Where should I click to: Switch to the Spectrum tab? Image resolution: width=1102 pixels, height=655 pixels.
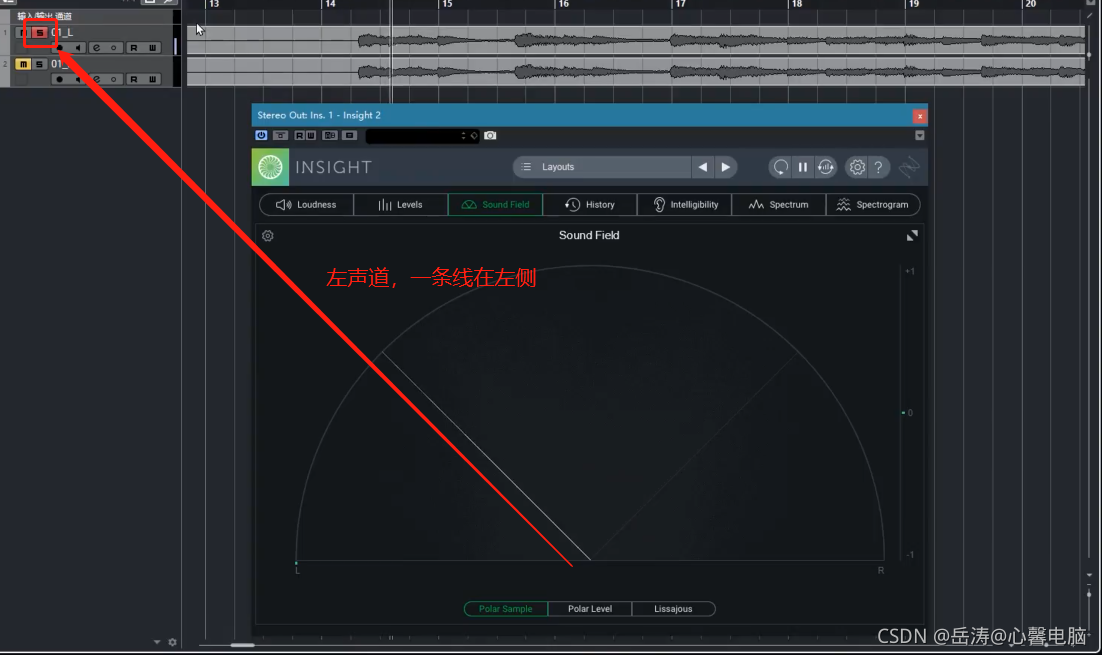779,205
